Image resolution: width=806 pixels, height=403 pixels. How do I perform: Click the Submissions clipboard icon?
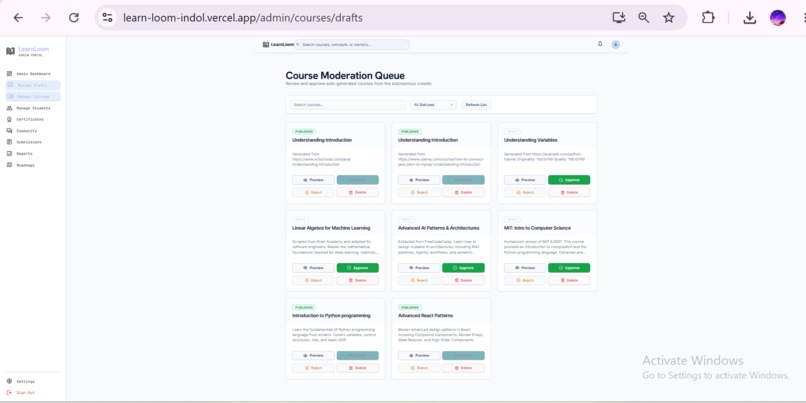pyautogui.click(x=9, y=142)
